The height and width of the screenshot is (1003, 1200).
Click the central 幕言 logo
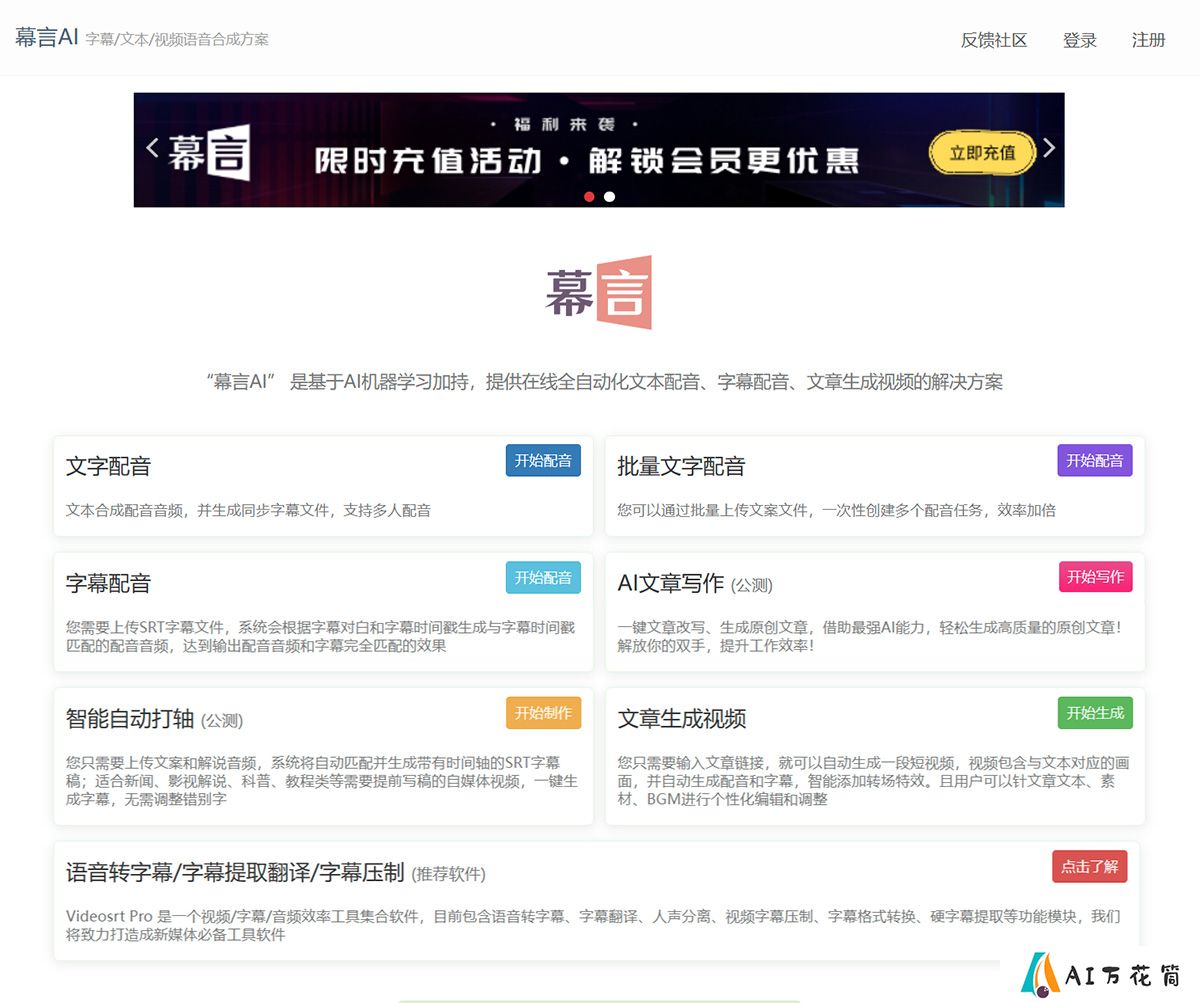pyautogui.click(x=599, y=292)
